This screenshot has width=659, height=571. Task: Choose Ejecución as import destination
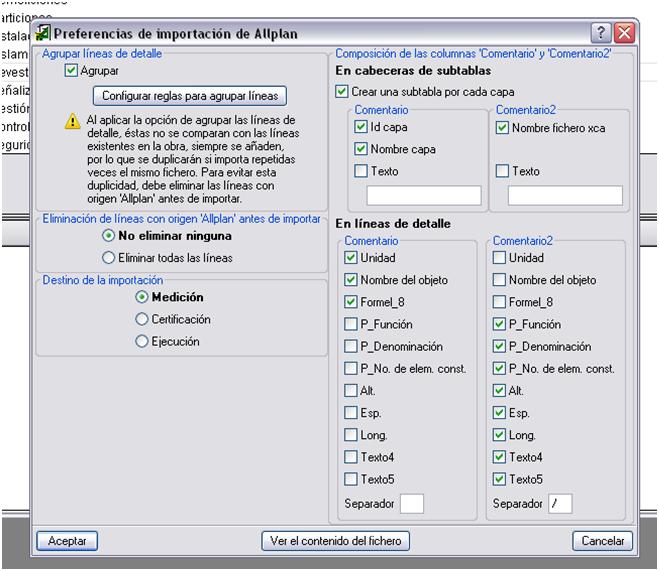142,341
